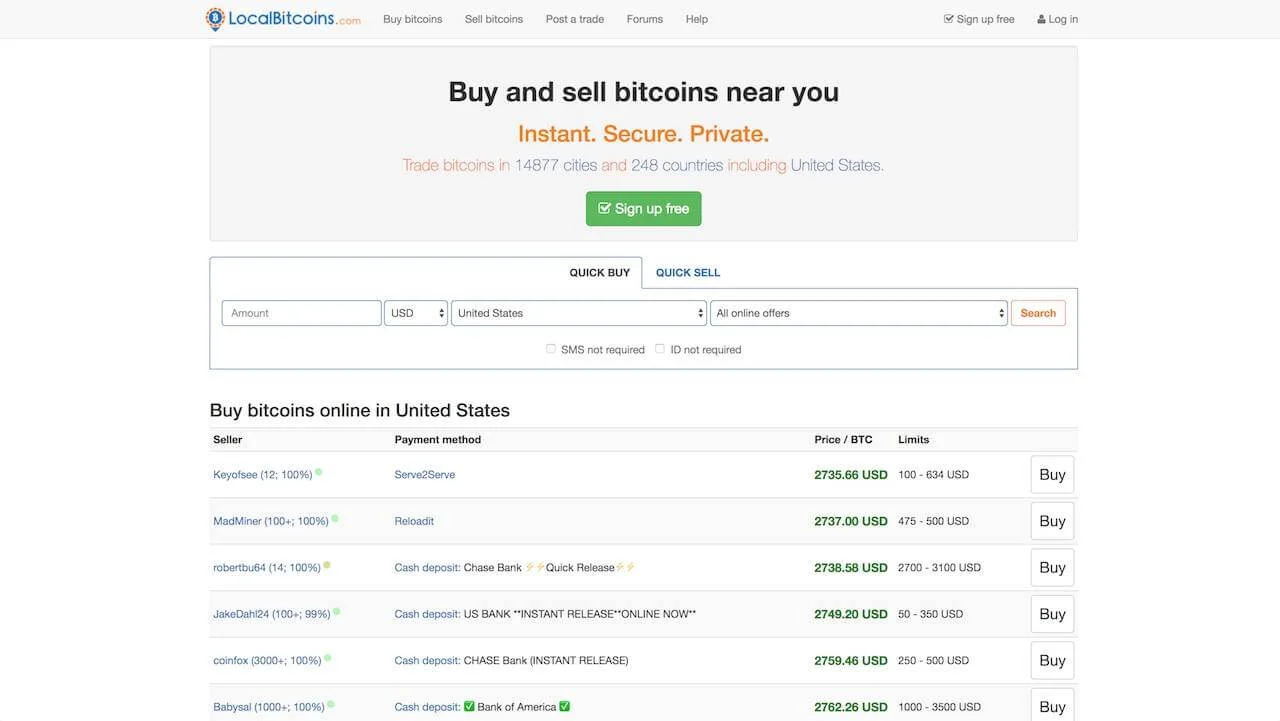The image size is (1280, 721).
Task: Click the green online status dot beside Keyofsee
Action: (x=318, y=470)
